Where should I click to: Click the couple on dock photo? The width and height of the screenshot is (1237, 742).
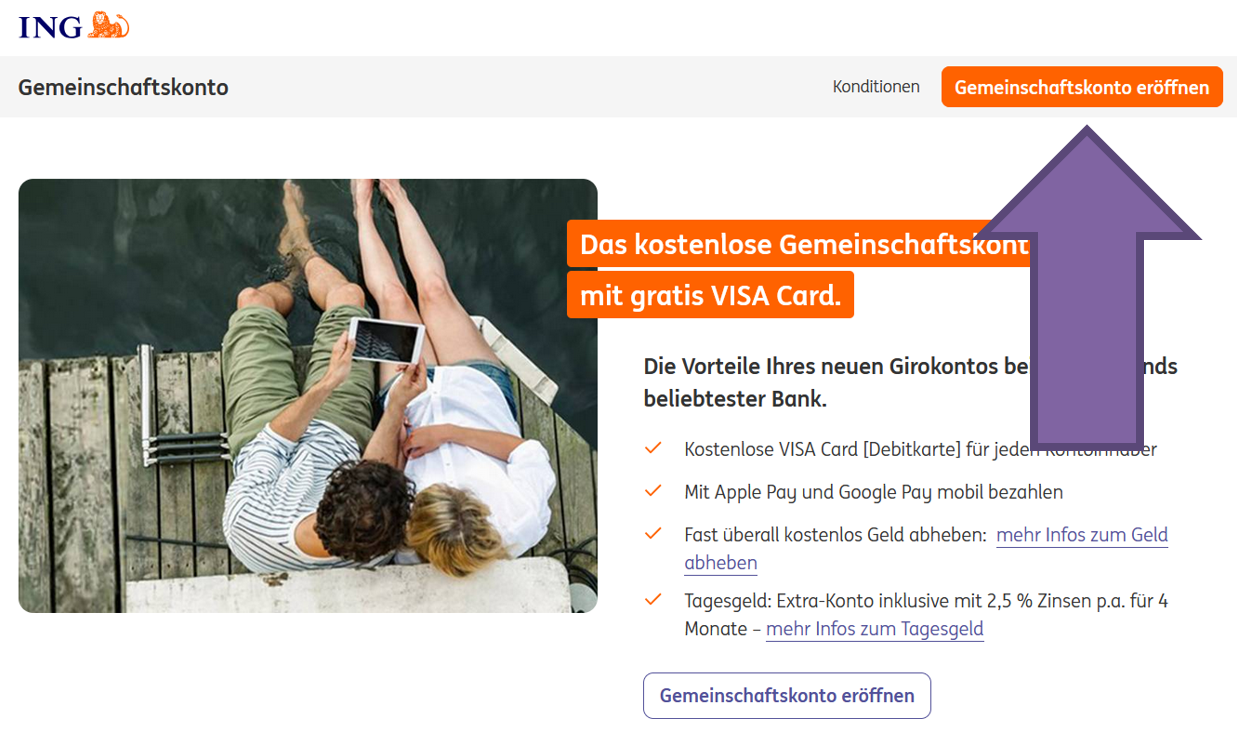(x=308, y=396)
